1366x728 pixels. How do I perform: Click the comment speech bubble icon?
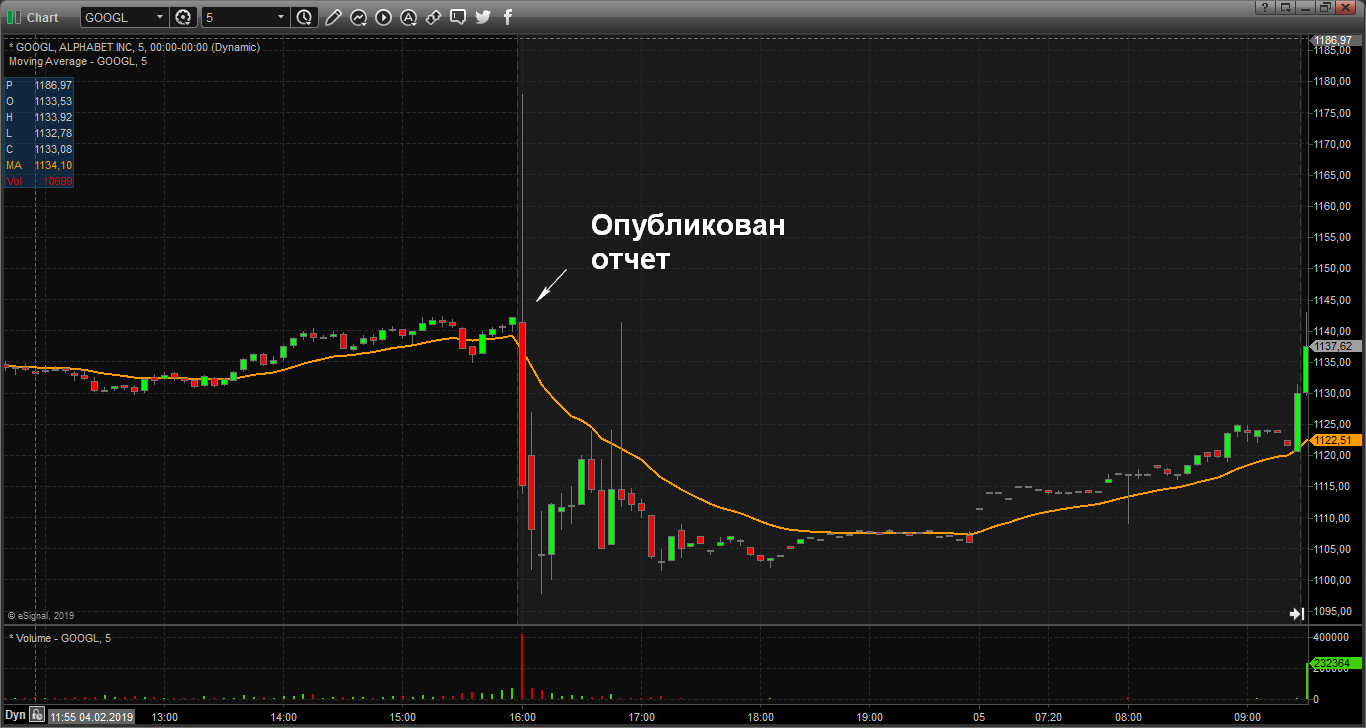[x=458, y=17]
